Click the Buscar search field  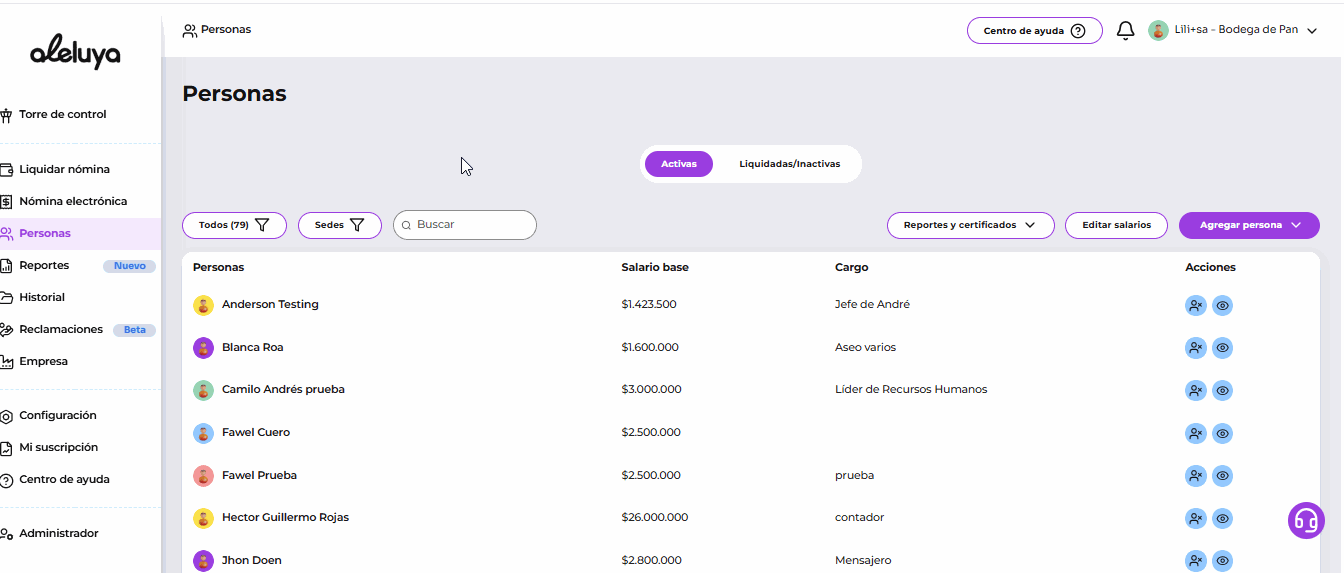click(470, 226)
